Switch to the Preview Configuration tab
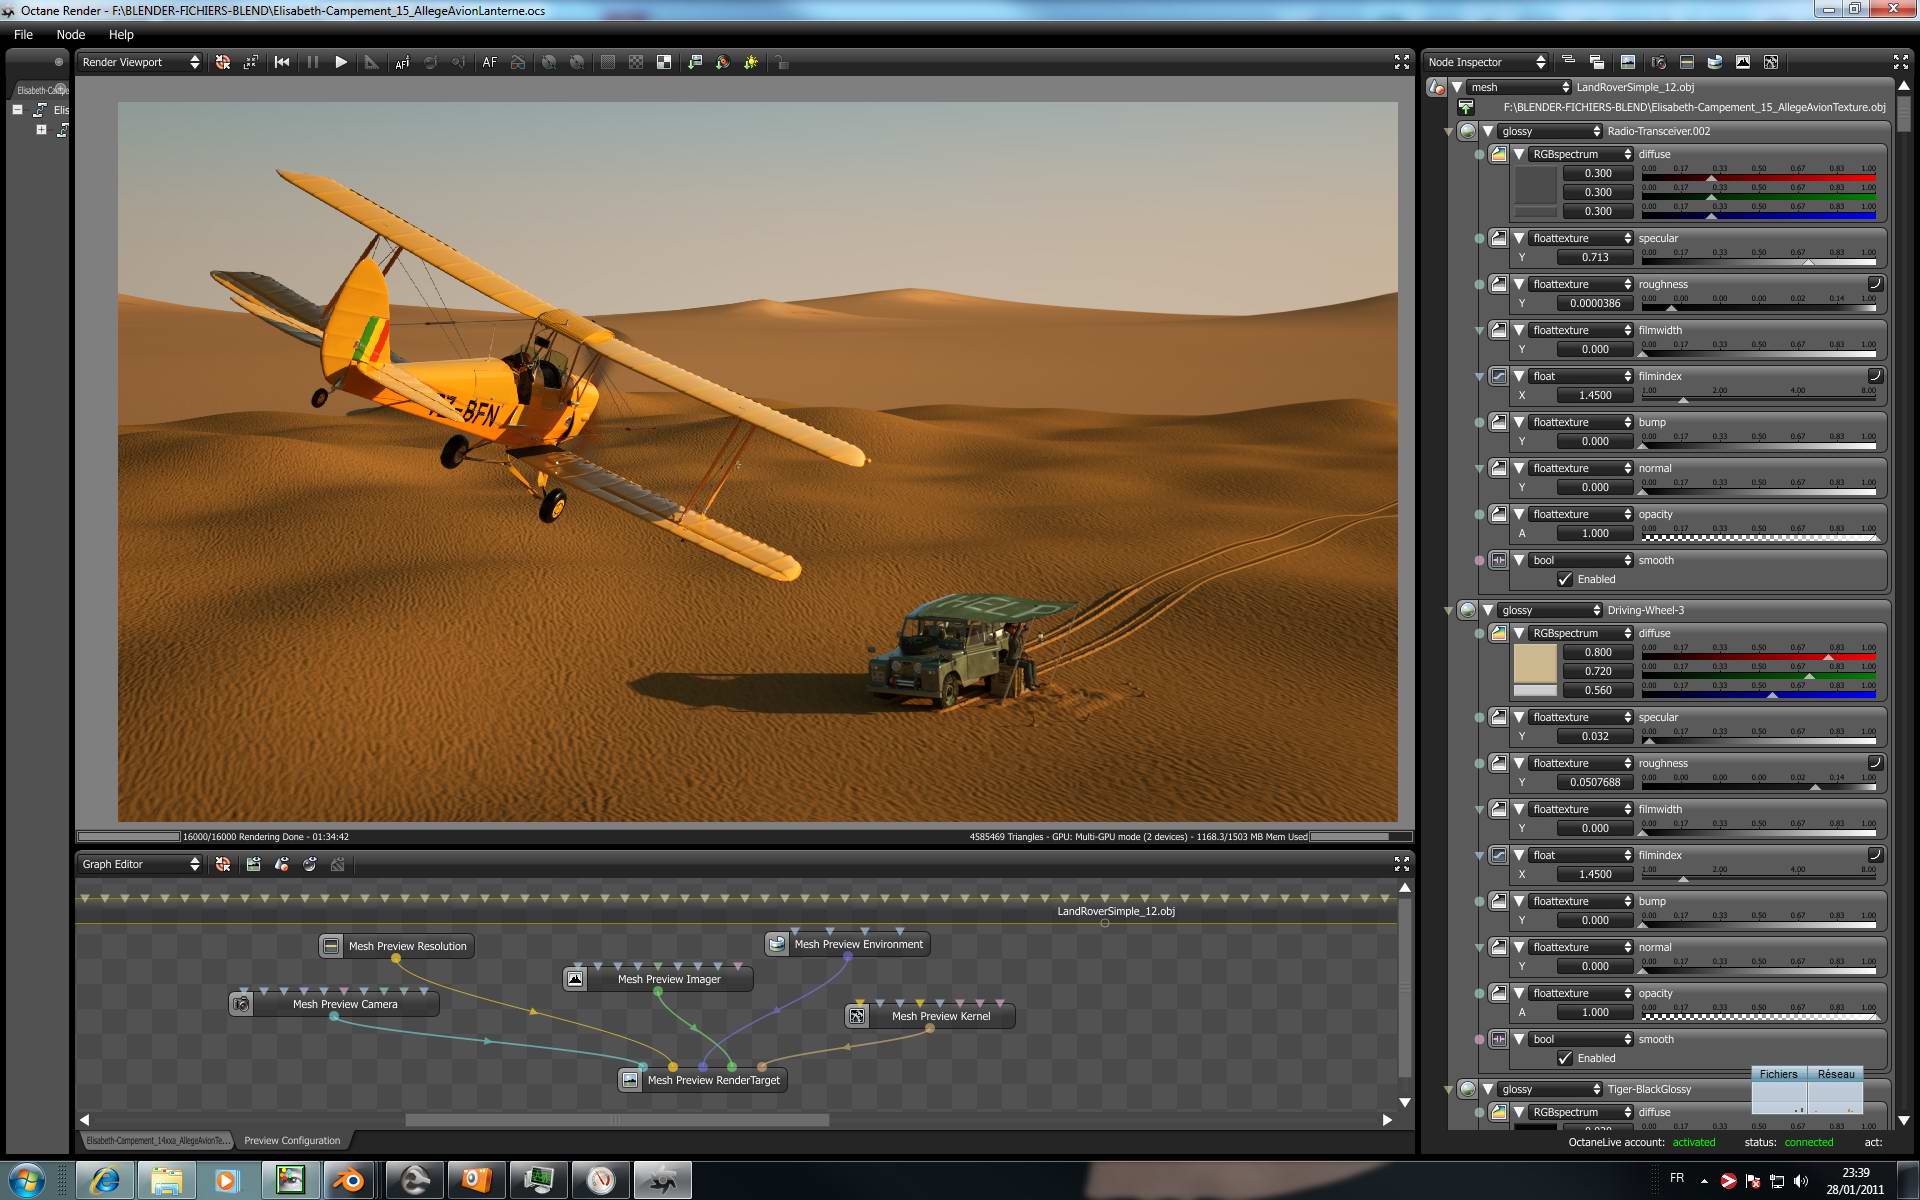The width and height of the screenshot is (1920, 1200). coord(292,1140)
